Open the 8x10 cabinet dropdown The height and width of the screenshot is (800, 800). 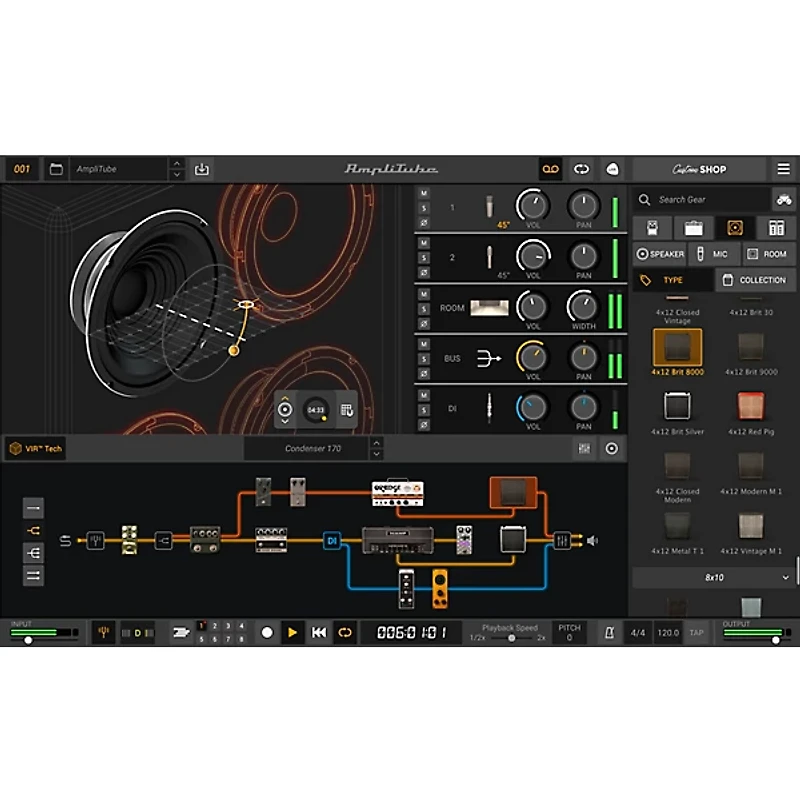click(714, 577)
